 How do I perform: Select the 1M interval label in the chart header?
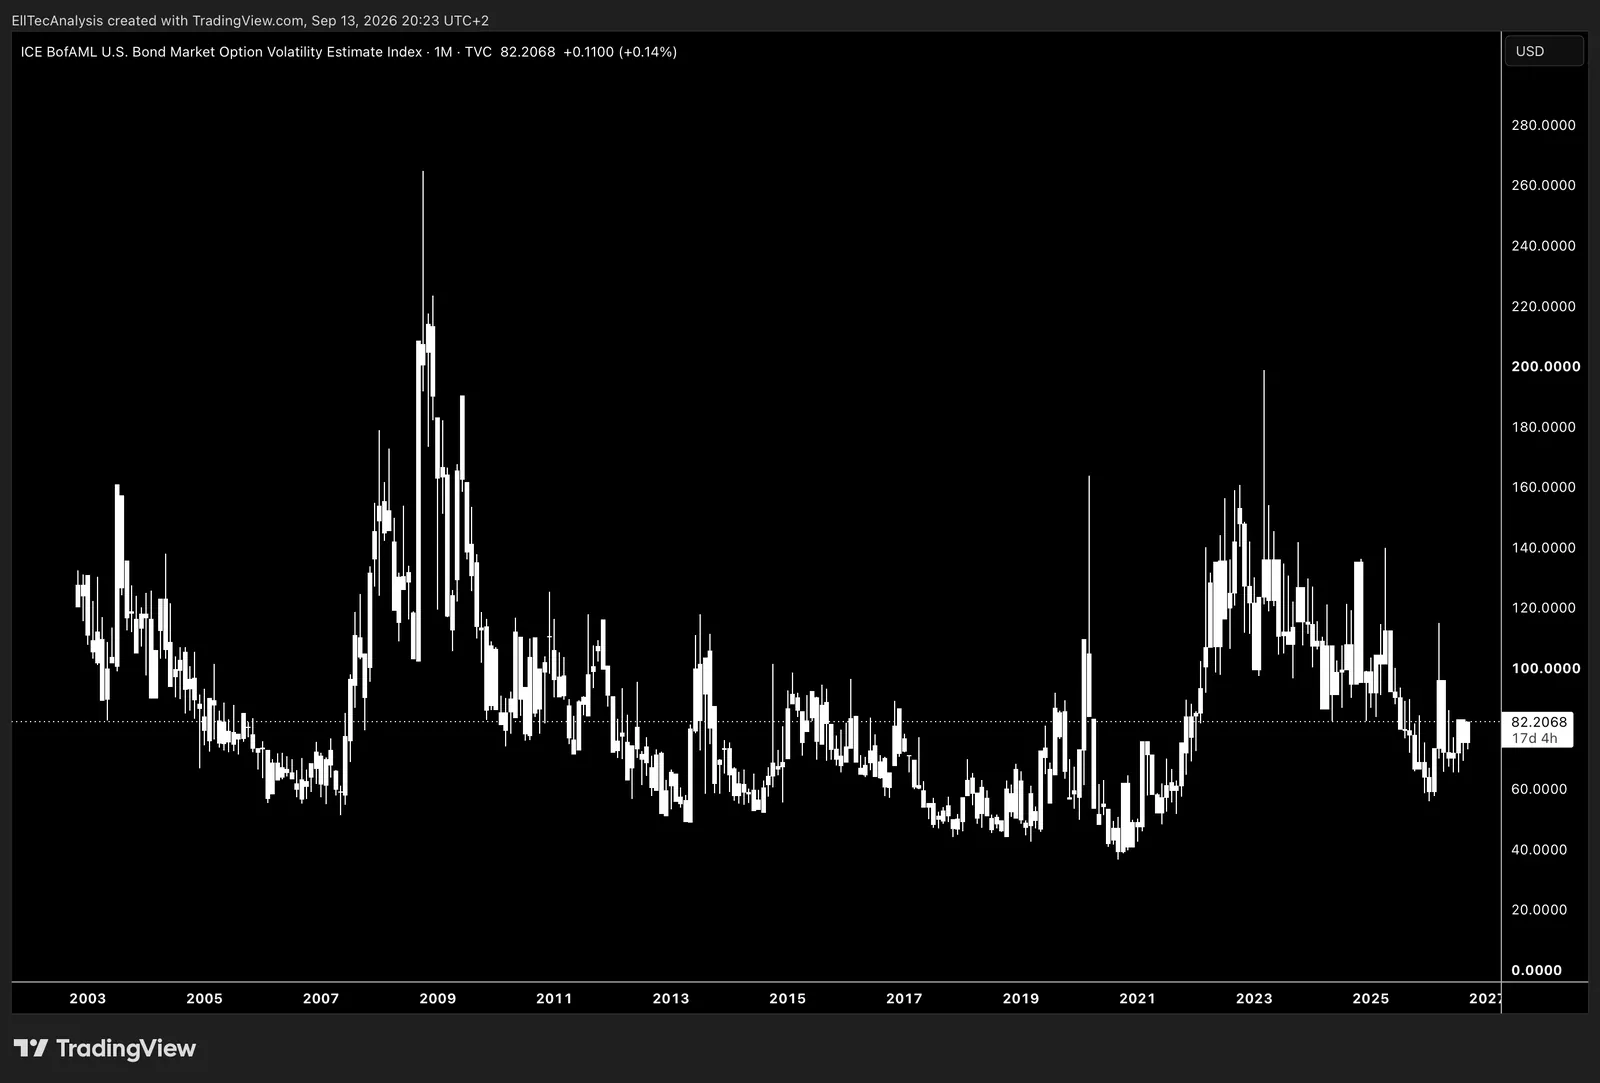[443, 52]
